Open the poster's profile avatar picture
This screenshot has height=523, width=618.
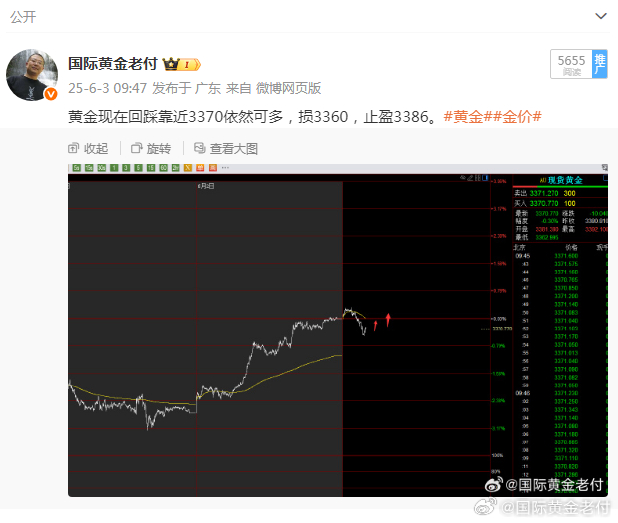tap(32, 74)
